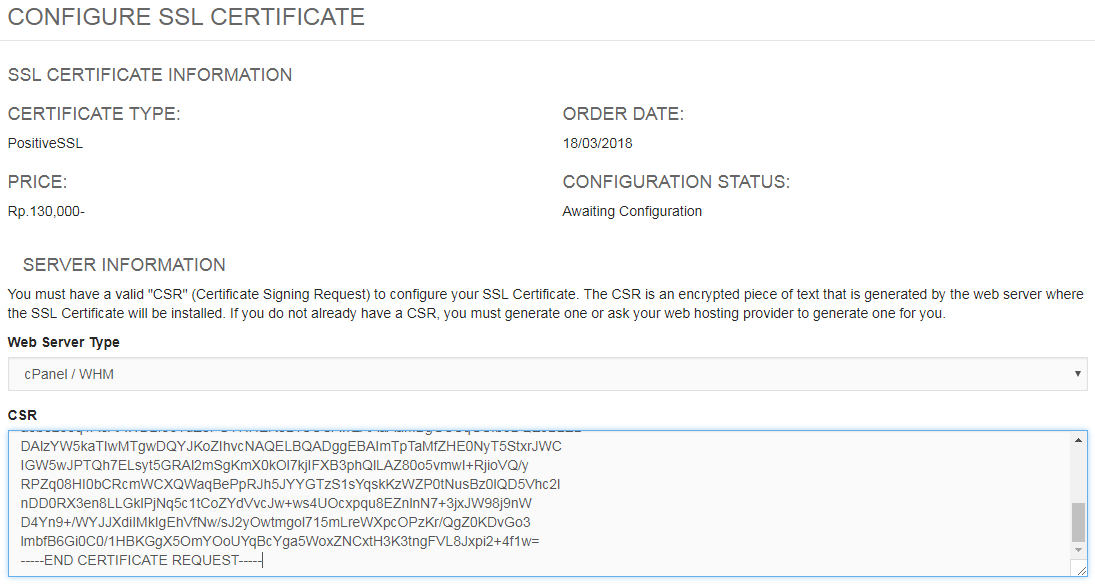1095x587 pixels.
Task: Click the Web Server Type label
Action: pyautogui.click(x=63, y=341)
